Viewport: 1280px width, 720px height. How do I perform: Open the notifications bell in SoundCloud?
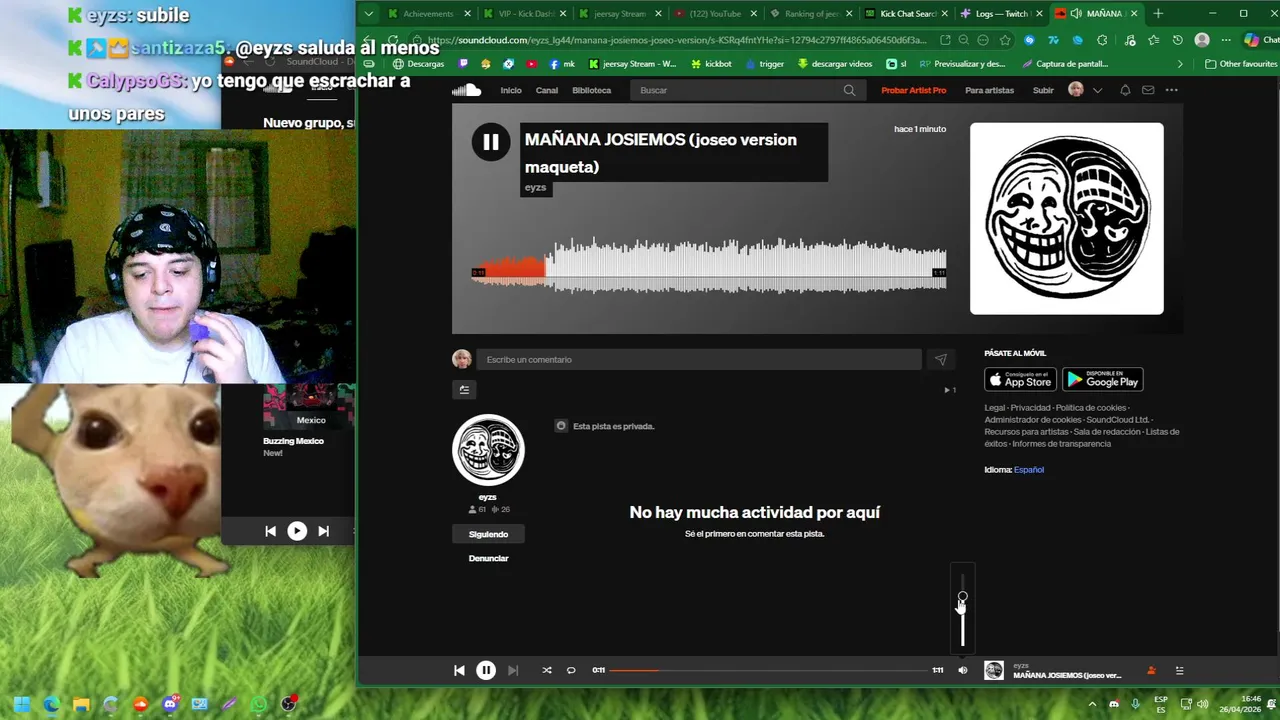[x=1125, y=90]
